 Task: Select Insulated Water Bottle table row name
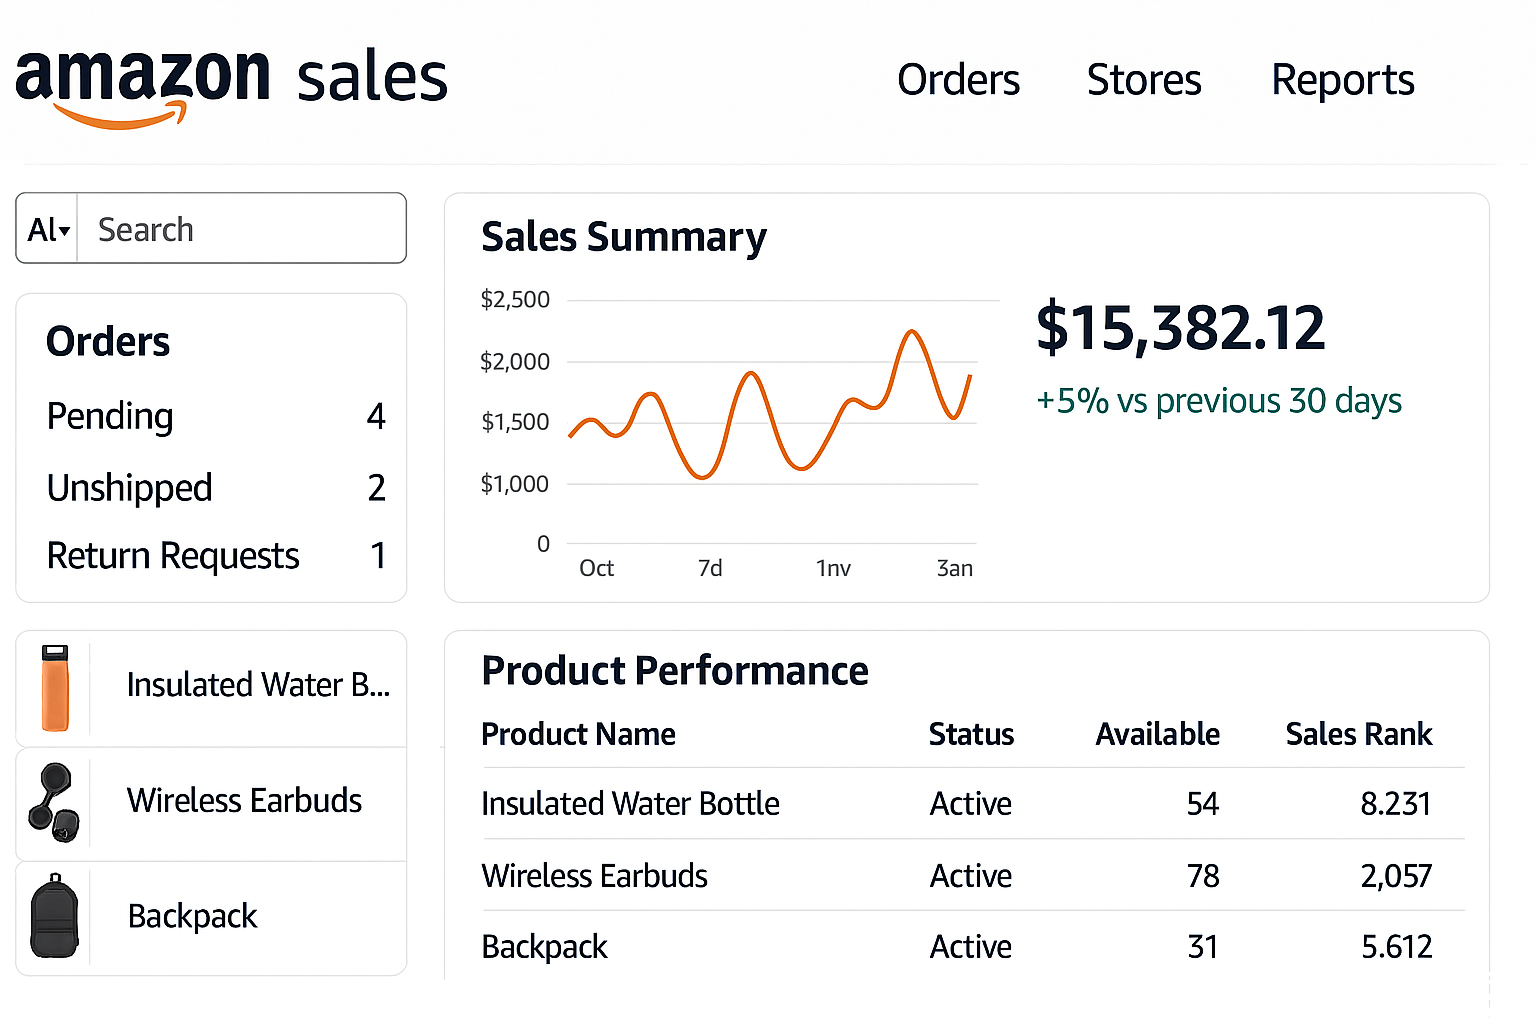pos(630,804)
